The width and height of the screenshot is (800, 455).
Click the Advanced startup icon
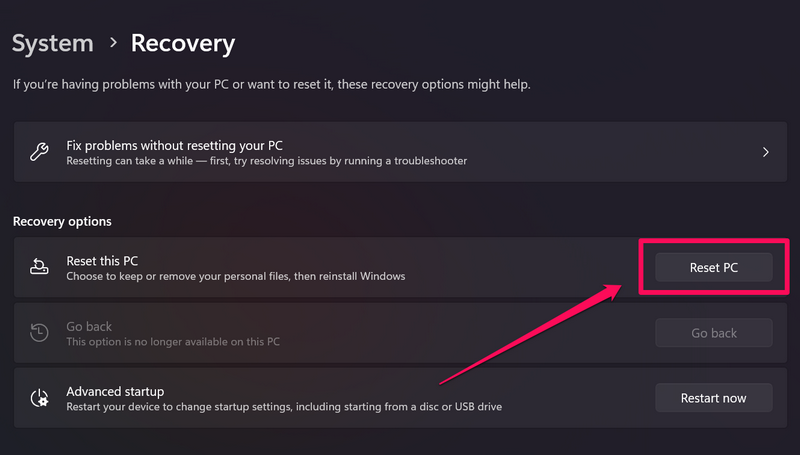point(39,398)
